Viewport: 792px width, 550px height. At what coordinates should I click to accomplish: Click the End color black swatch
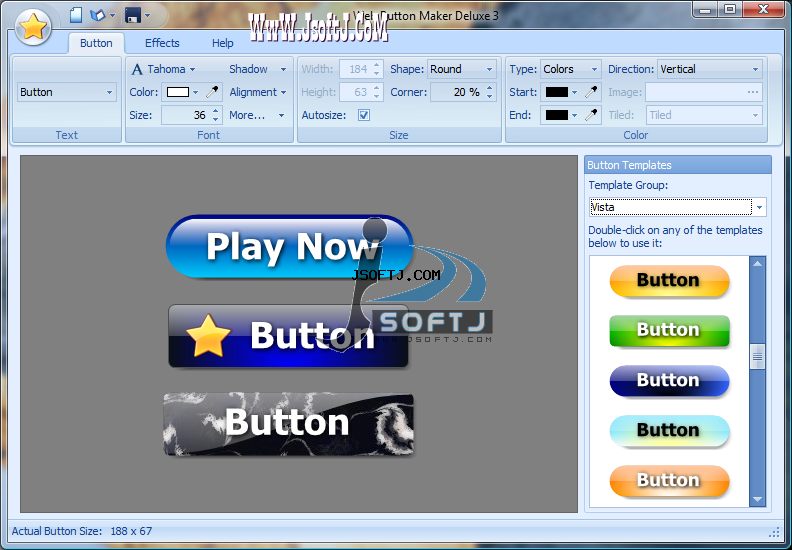557,115
